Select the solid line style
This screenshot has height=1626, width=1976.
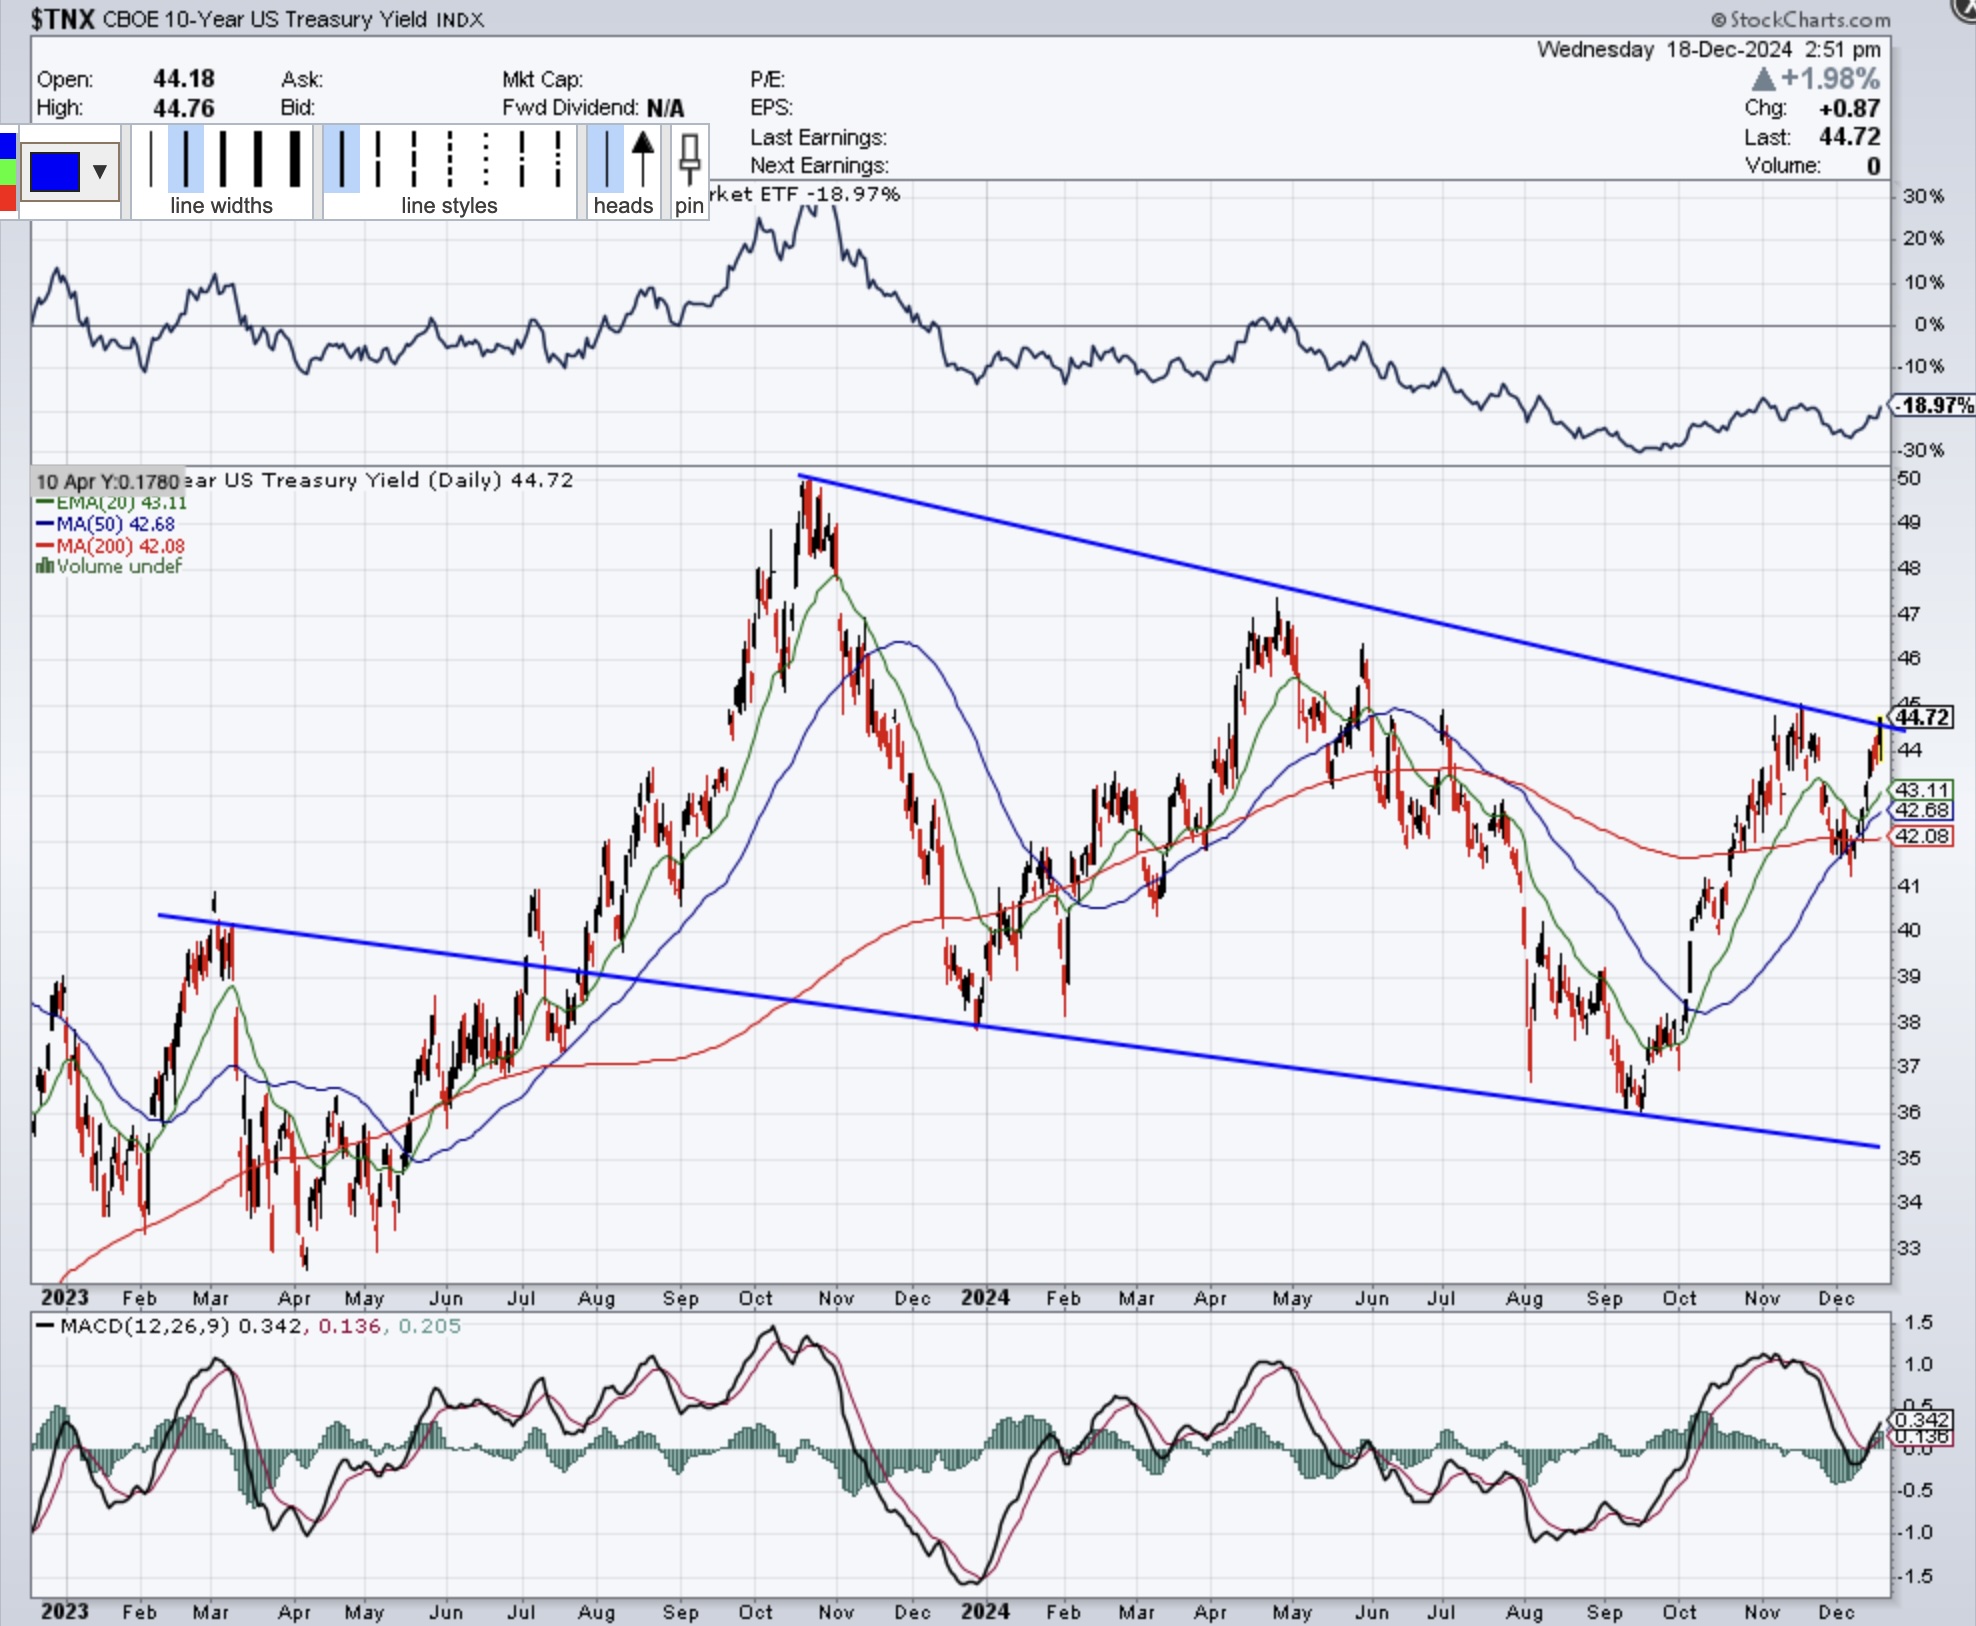(342, 159)
